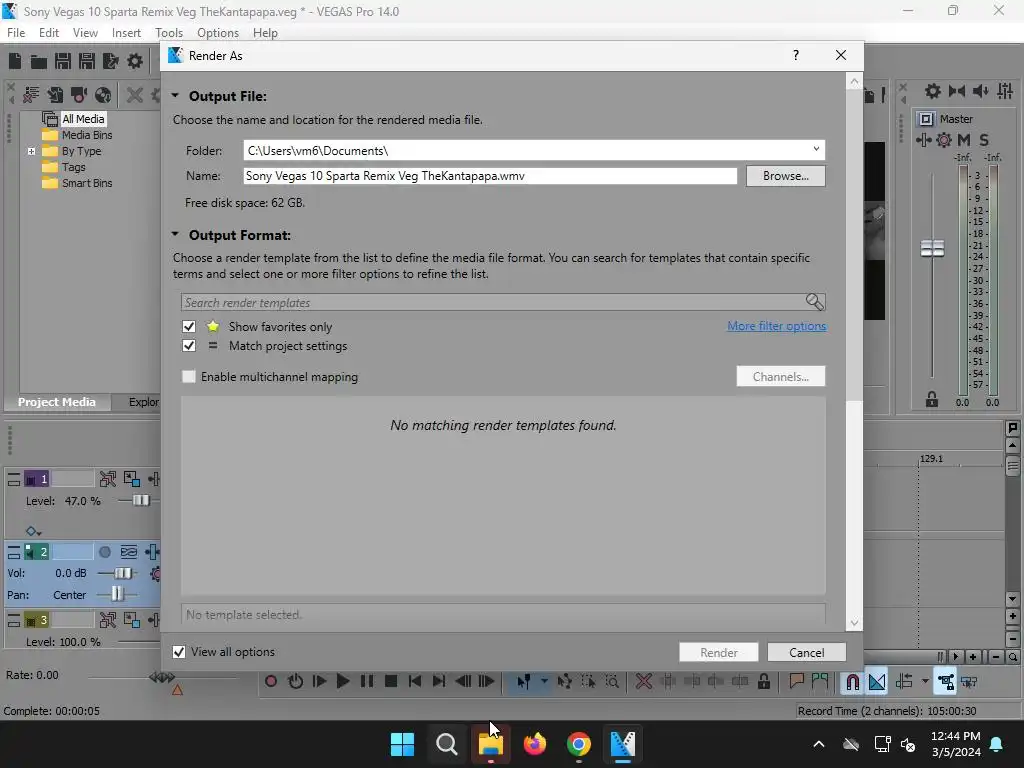Viewport: 1024px width, 768px height.
Task: Toggle Master bus Mute M button
Action: click(x=964, y=140)
